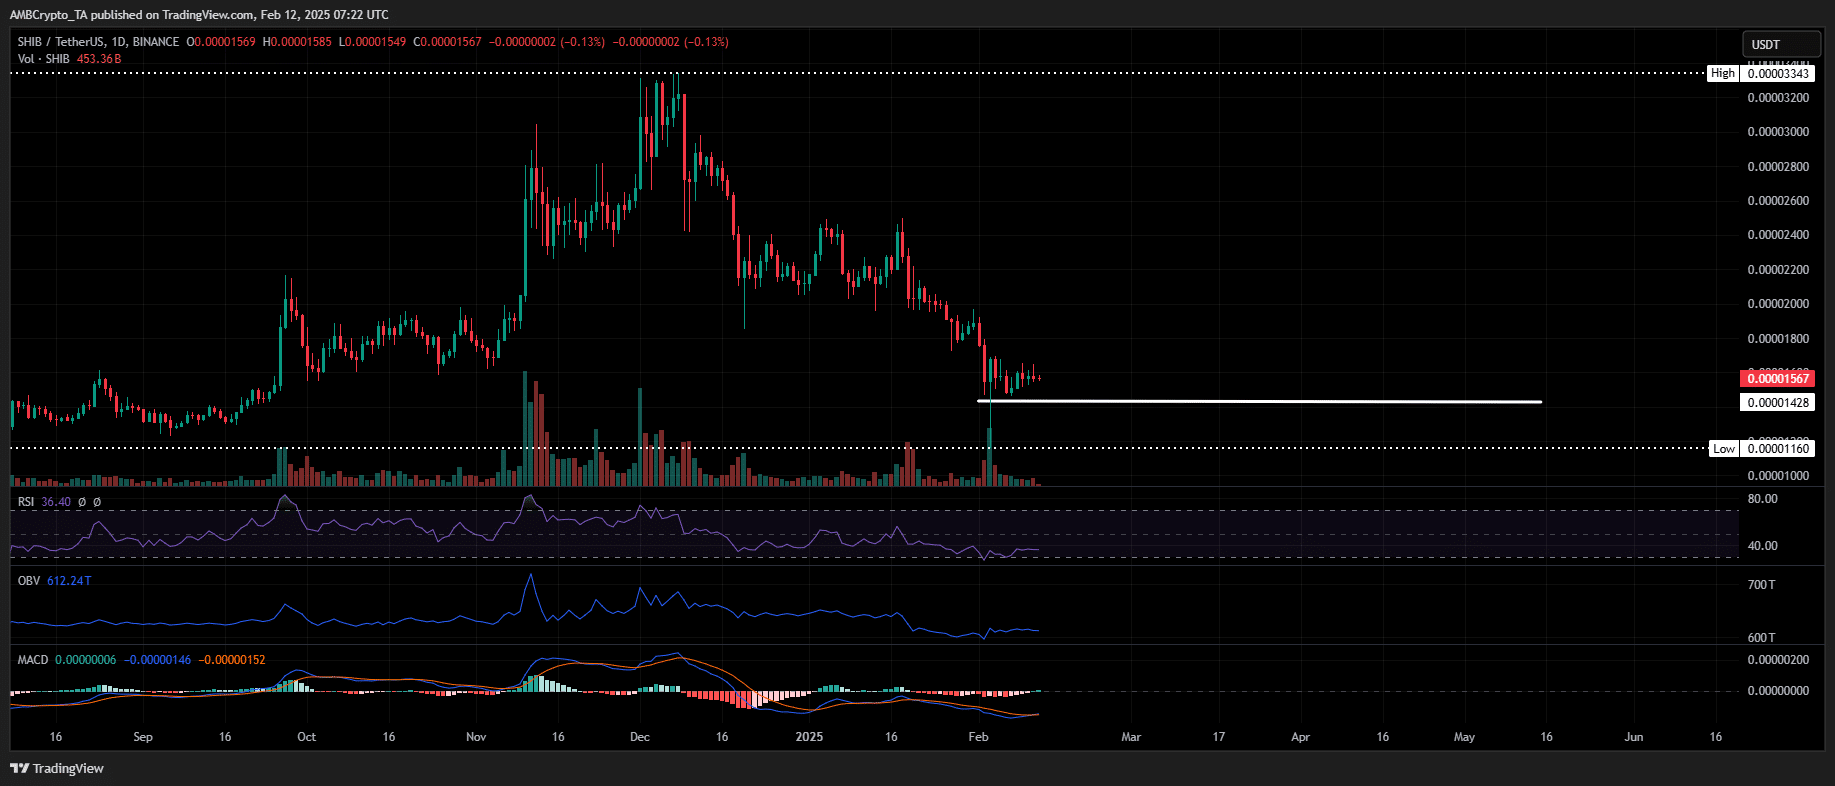Click Feb on the time axis
This screenshot has height=786, width=1835.
tap(979, 737)
